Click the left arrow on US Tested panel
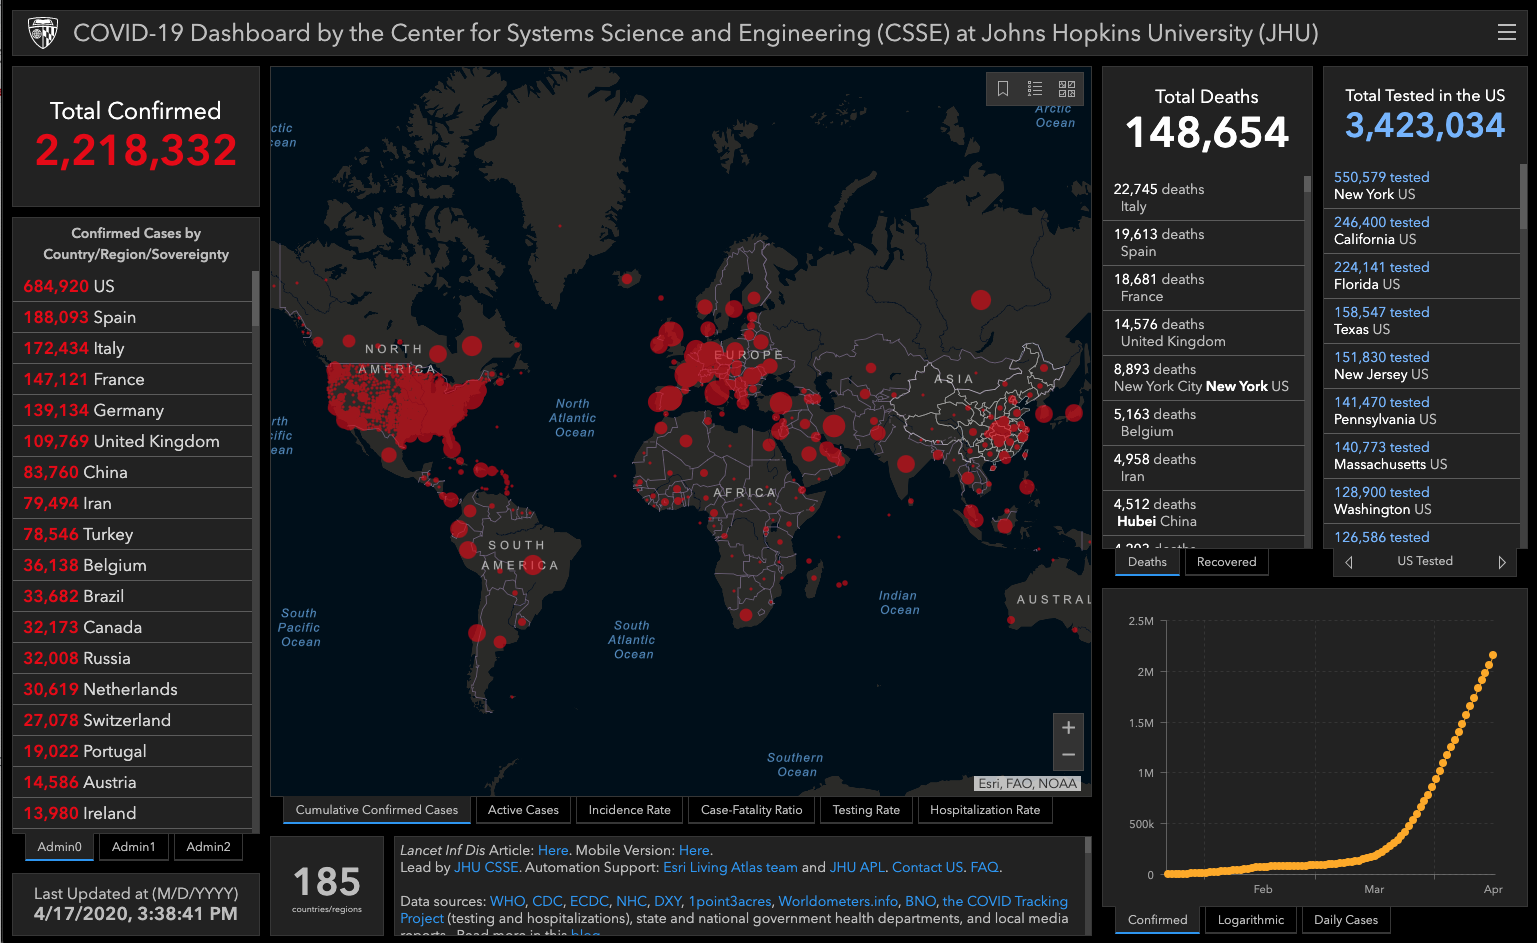 pyautogui.click(x=1348, y=562)
